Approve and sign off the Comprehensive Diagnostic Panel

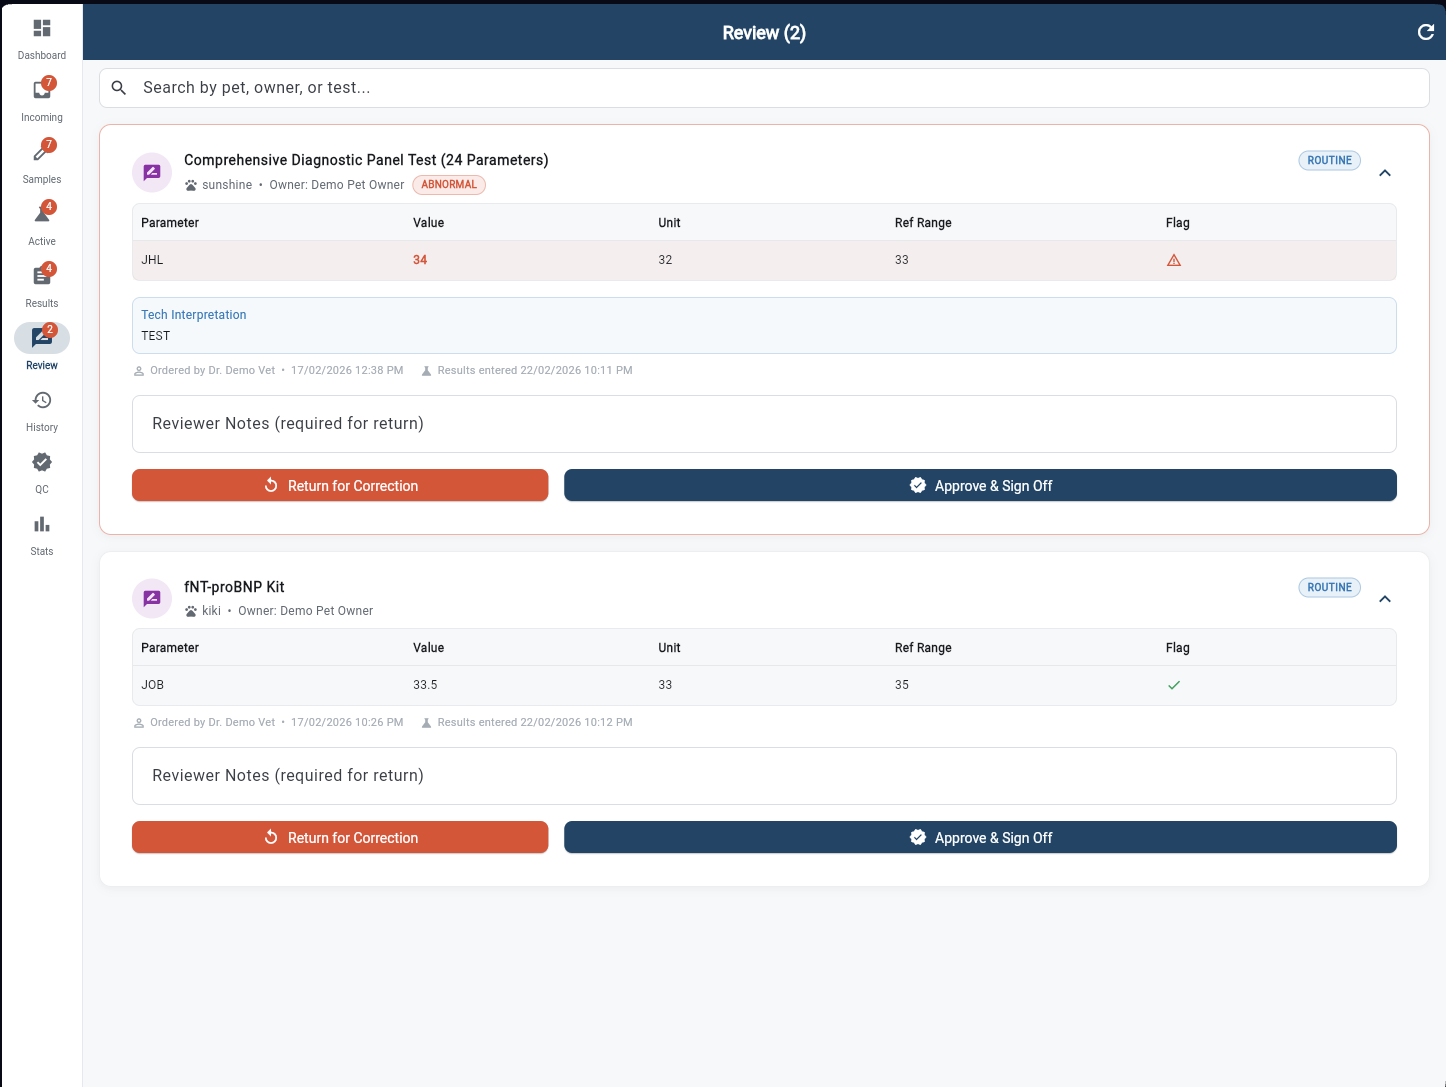point(980,485)
